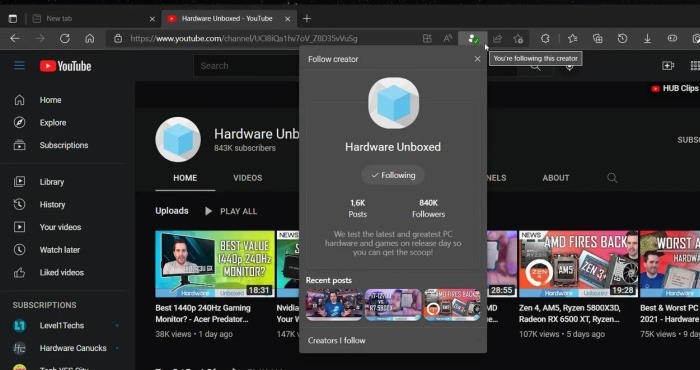Open the Favorites list icon
Viewport: 700px width, 370px height.
(x=573, y=39)
